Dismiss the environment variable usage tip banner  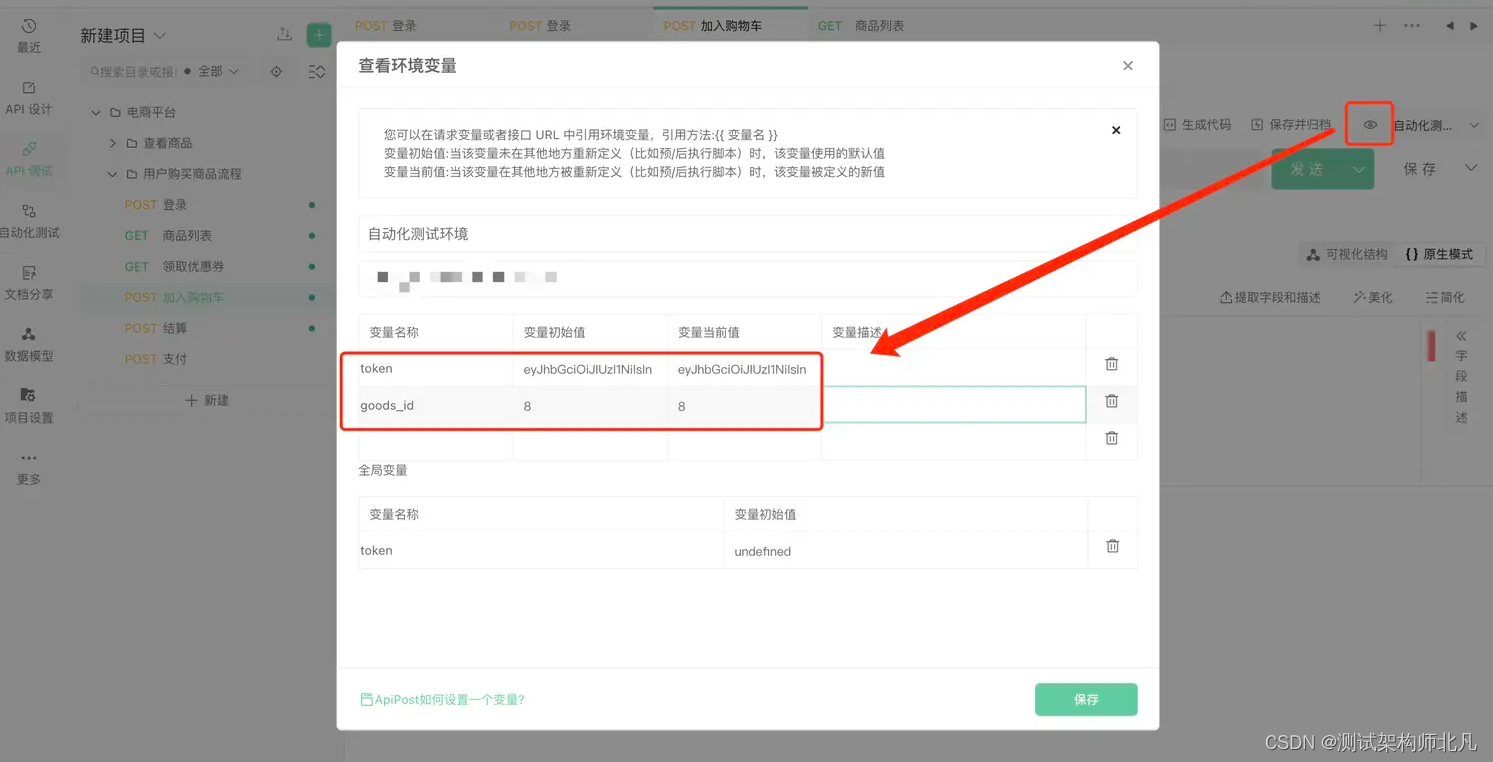[x=1116, y=130]
